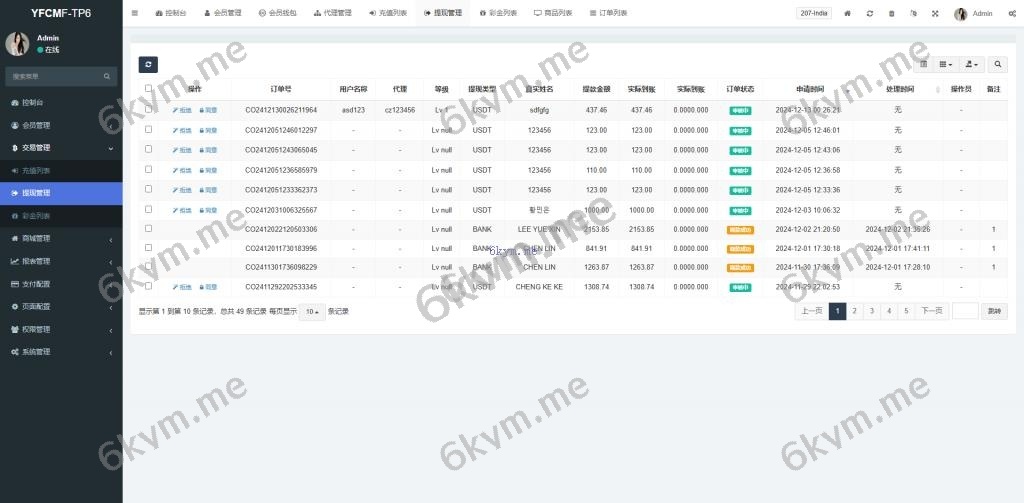Click the sidebar menu search field

[x=55, y=76]
